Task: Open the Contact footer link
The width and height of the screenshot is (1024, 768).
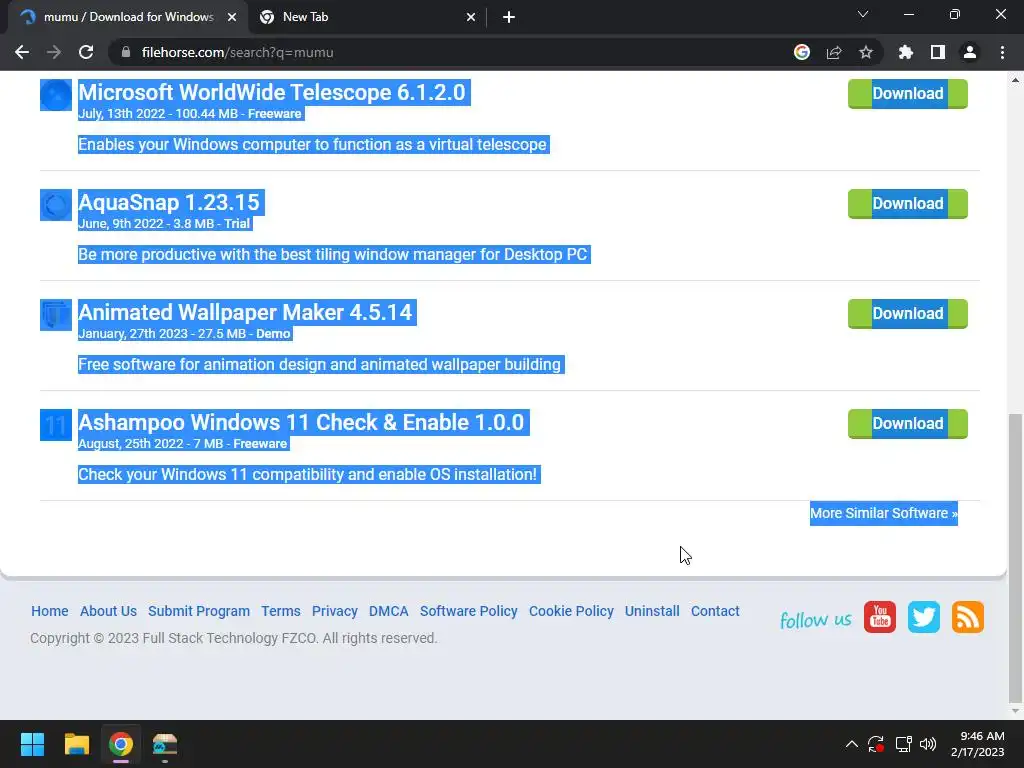Action: pyautogui.click(x=715, y=611)
